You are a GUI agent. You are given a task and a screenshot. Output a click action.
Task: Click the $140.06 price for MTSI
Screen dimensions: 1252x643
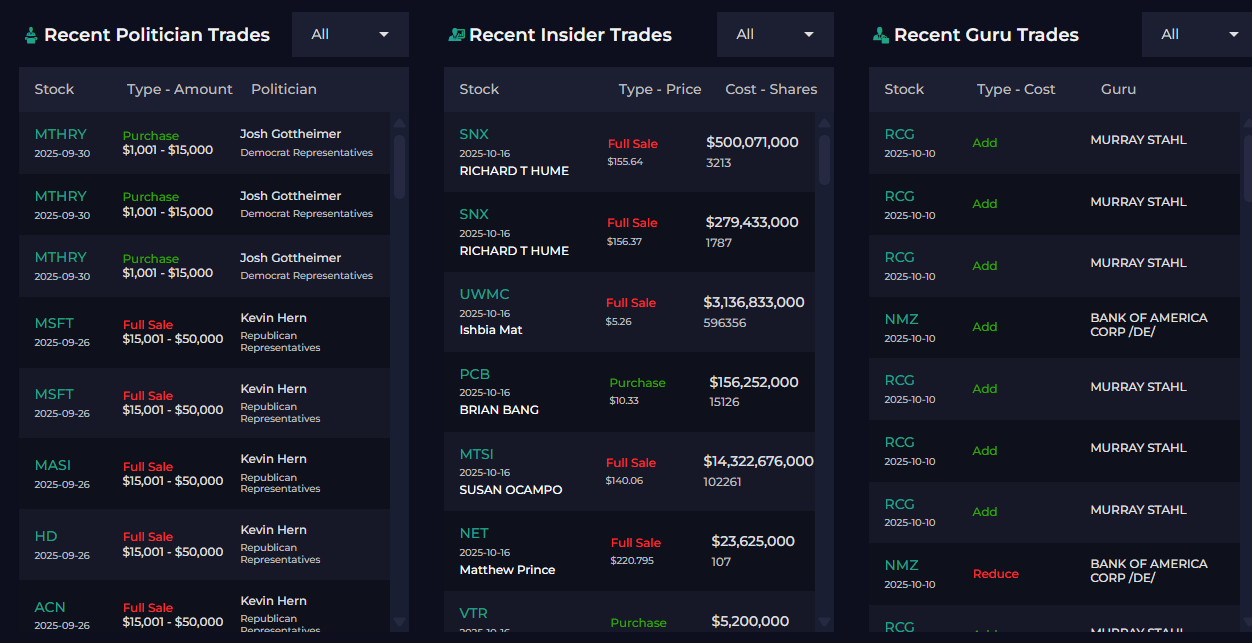coord(624,480)
